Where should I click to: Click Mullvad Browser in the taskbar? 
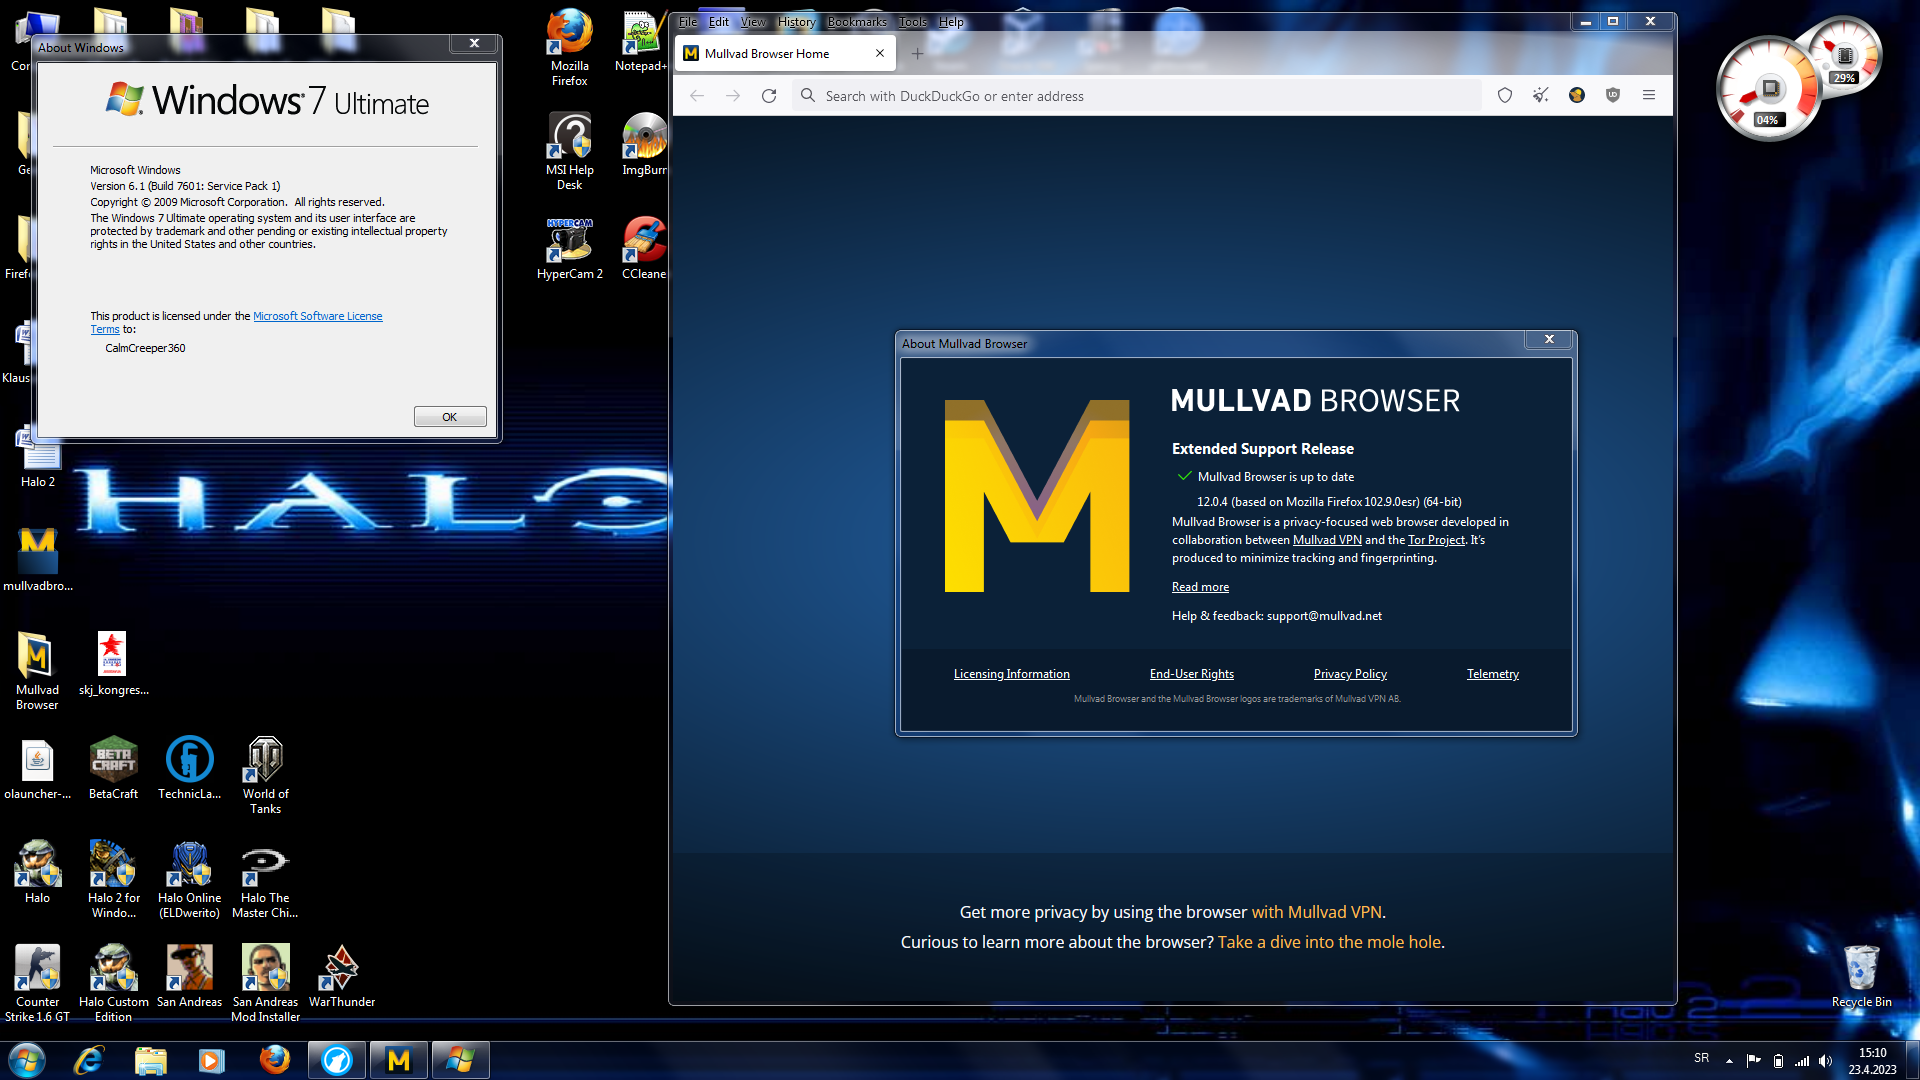[x=399, y=1060]
